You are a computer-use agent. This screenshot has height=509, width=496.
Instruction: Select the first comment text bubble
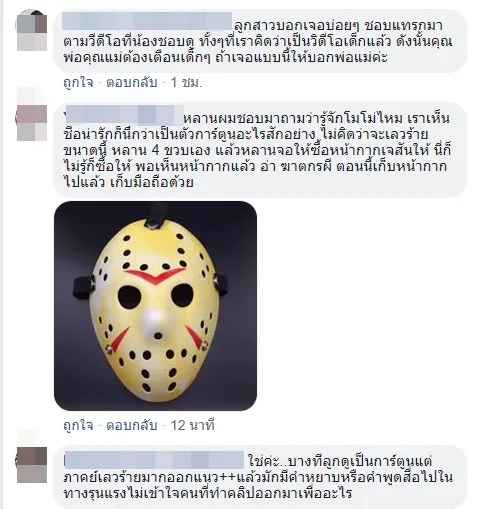260,41
